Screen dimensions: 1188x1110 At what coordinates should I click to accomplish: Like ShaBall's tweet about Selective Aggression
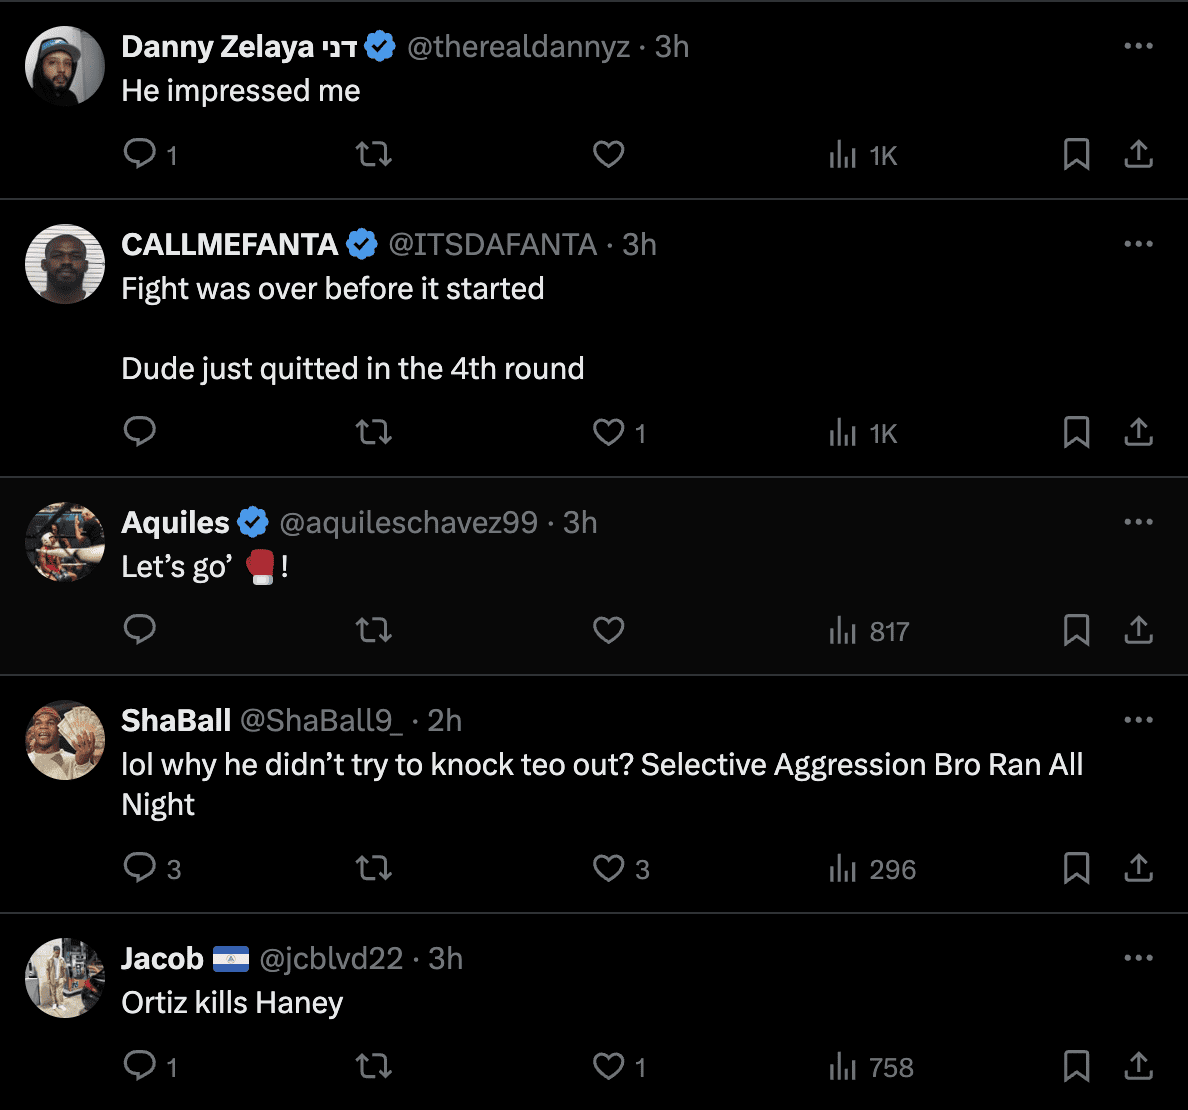pos(608,868)
